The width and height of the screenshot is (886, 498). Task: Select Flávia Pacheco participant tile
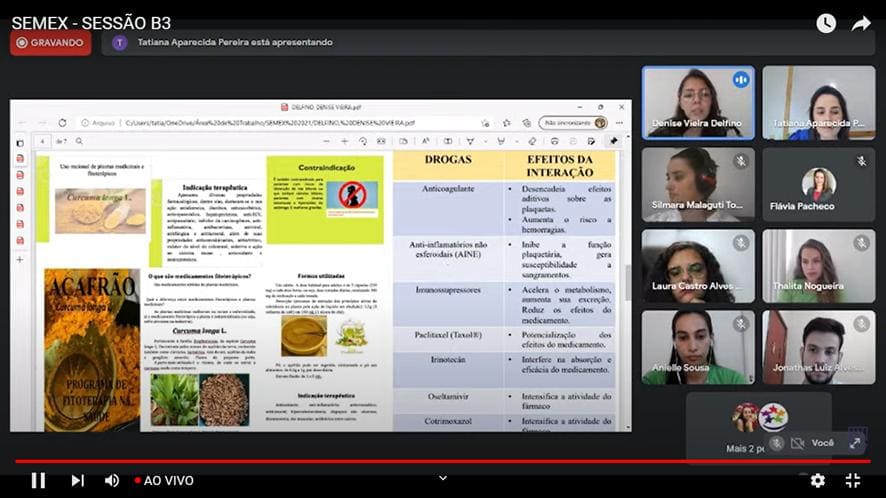819,184
